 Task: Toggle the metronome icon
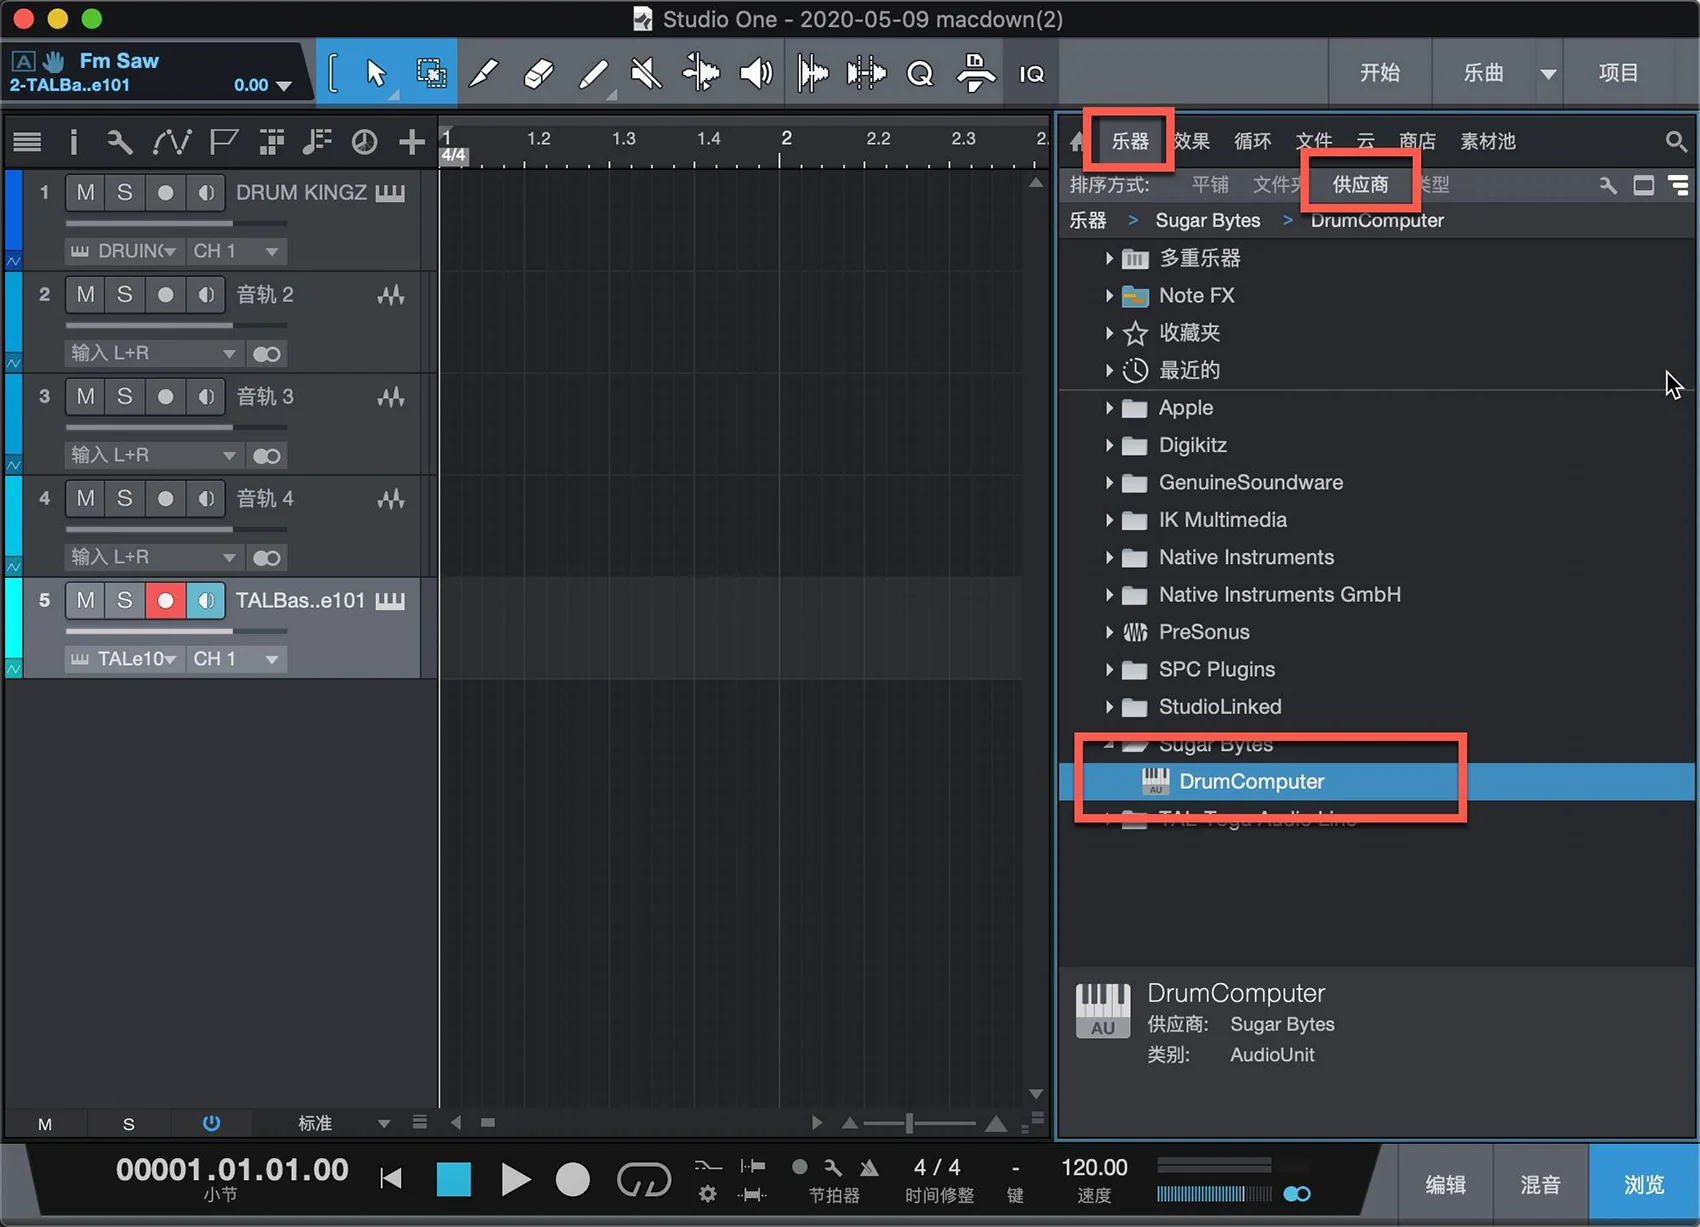click(x=869, y=1167)
